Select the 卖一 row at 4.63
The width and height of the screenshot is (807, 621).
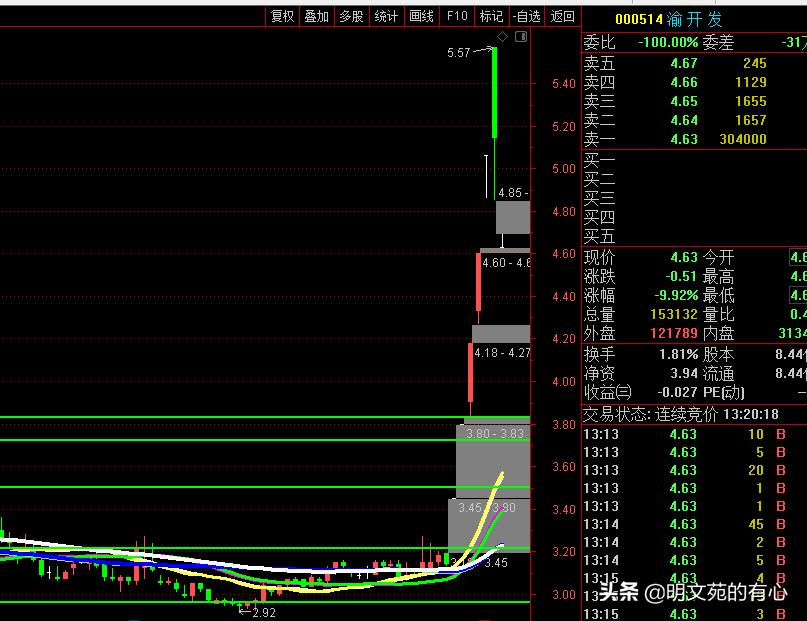[694, 139]
